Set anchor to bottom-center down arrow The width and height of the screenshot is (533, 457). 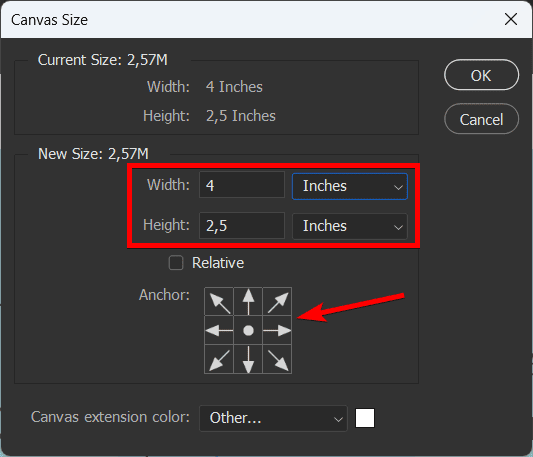point(248,359)
